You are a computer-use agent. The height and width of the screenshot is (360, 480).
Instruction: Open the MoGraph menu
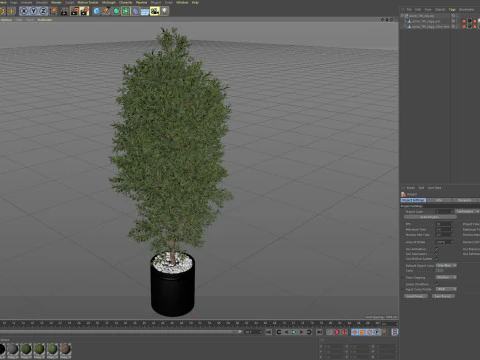pyautogui.click(x=109, y=2)
